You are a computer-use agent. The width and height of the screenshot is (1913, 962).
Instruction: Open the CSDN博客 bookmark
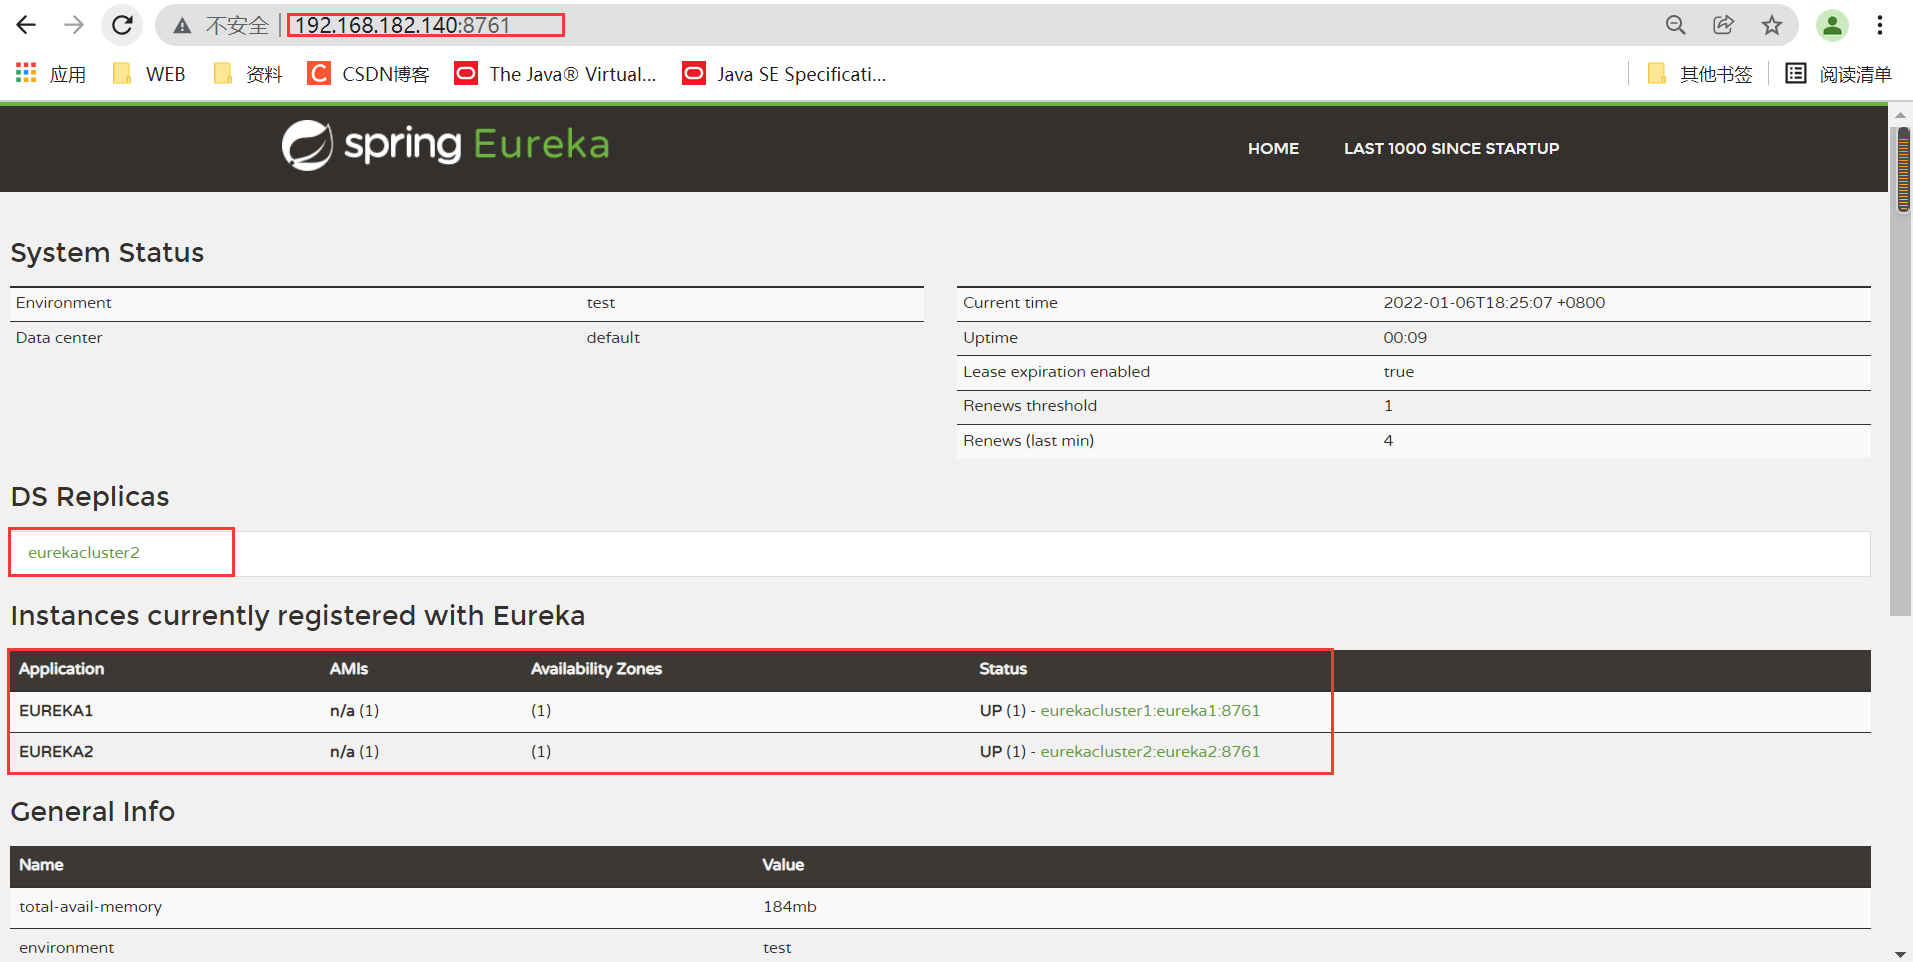click(x=369, y=74)
